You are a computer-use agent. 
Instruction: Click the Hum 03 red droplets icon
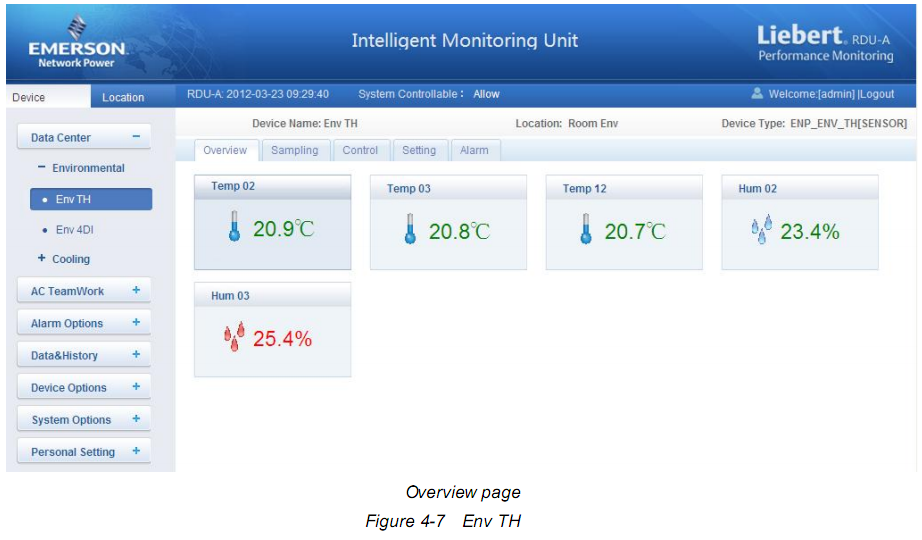pyautogui.click(x=234, y=338)
